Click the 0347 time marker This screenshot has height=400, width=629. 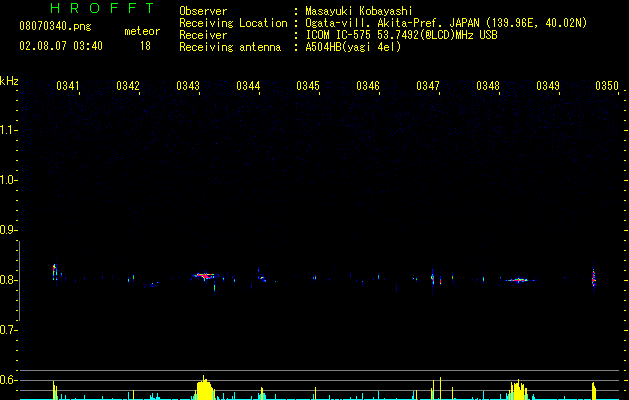pyautogui.click(x=428, y=86)
